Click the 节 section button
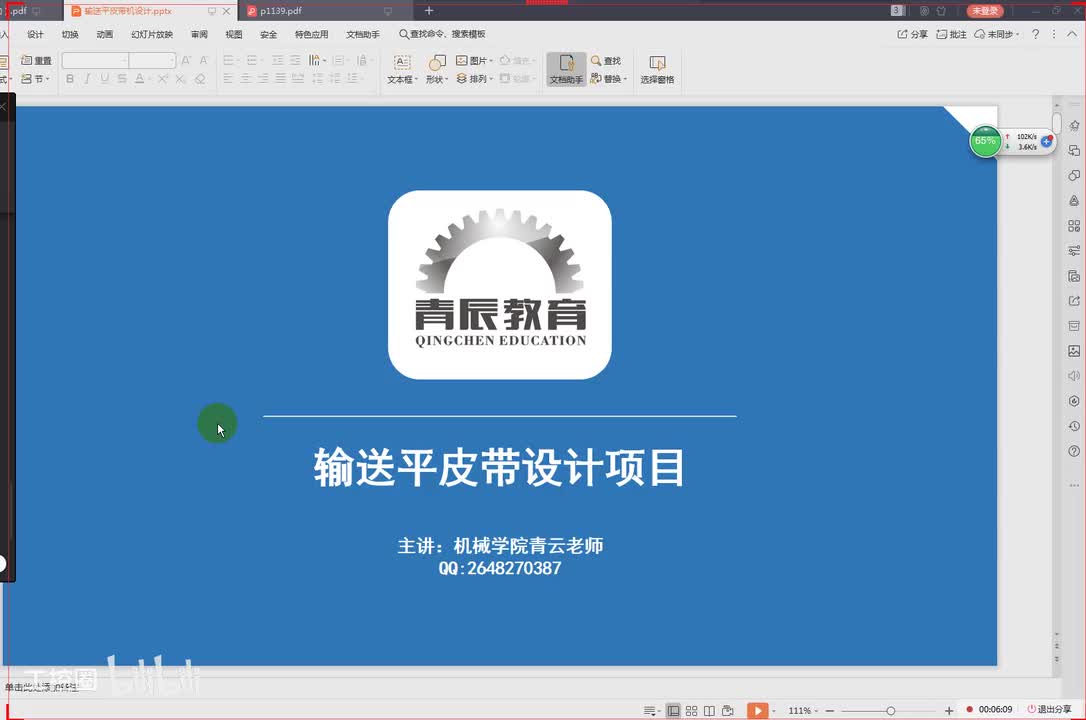Viewport: 1086px width, 720px height. click(x=35, y=79)
